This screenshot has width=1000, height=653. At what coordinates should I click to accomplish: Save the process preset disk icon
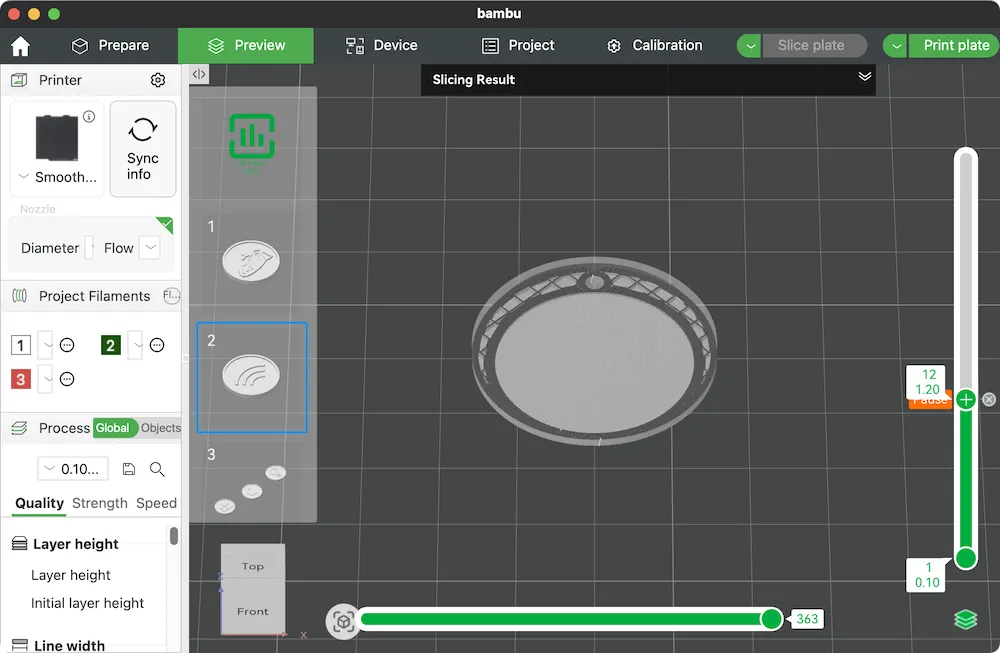(x=129, y=469)
